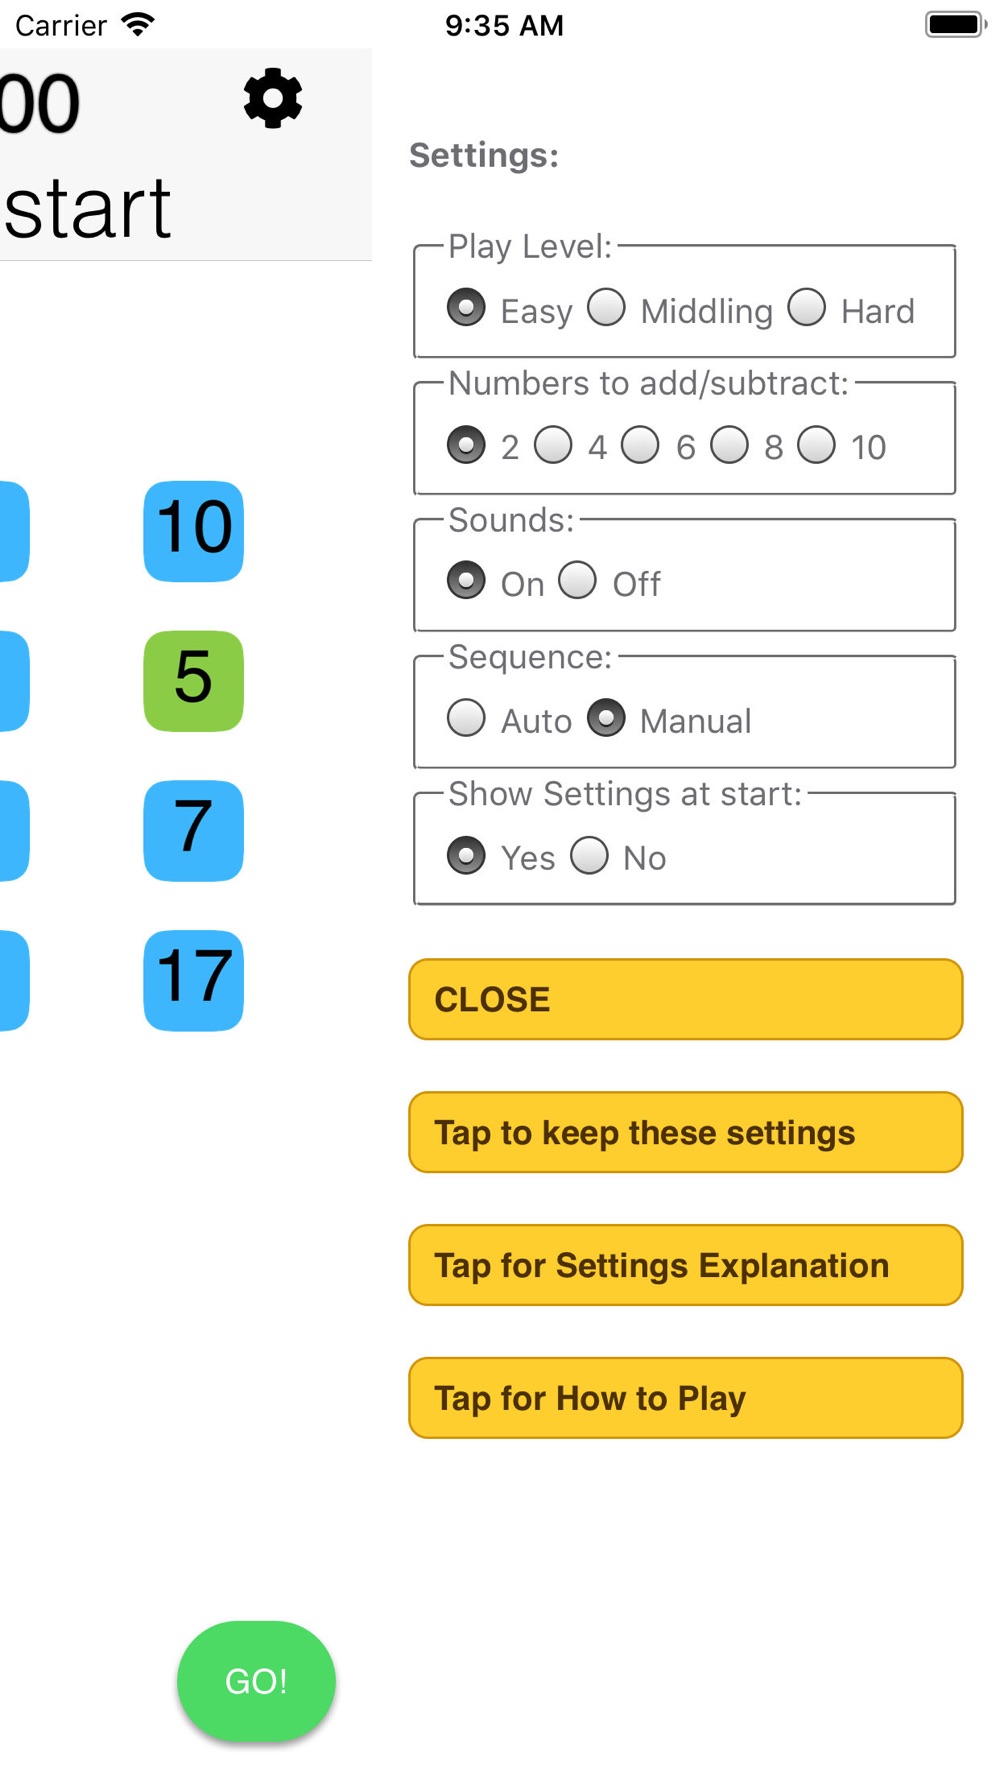This screenshot has width=1000, height=1778.
Task: Open the Settings Explanation
Action: pyautogui.click(x=685, y=1265)
